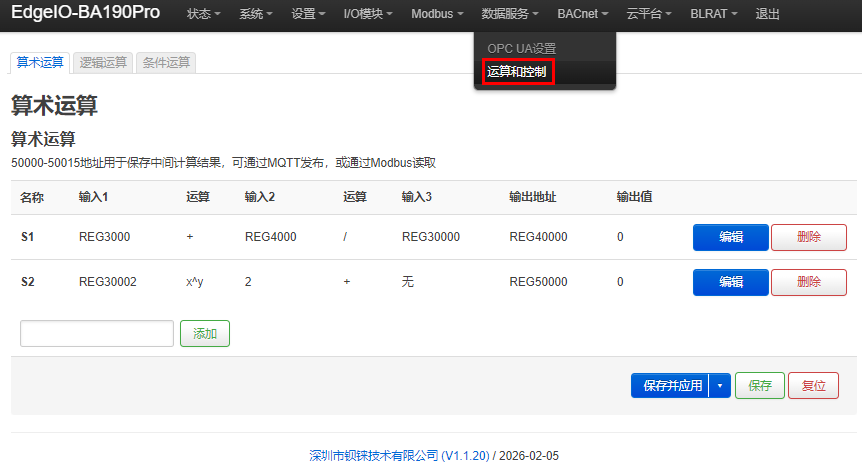The height and width of the screenshot is (469, 862).
Task: Open the 云平台 dropdown
Action: pos(649,14)
